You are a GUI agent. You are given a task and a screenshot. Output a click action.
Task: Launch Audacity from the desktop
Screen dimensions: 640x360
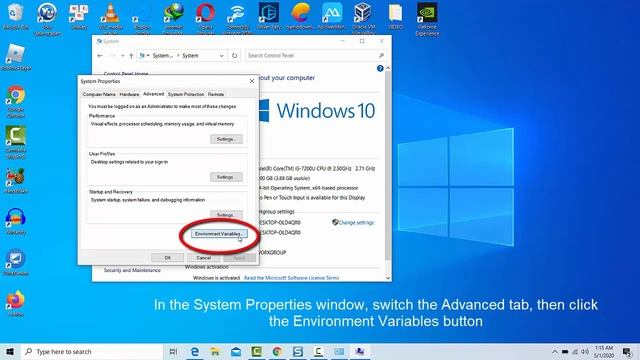click(16, 221)
